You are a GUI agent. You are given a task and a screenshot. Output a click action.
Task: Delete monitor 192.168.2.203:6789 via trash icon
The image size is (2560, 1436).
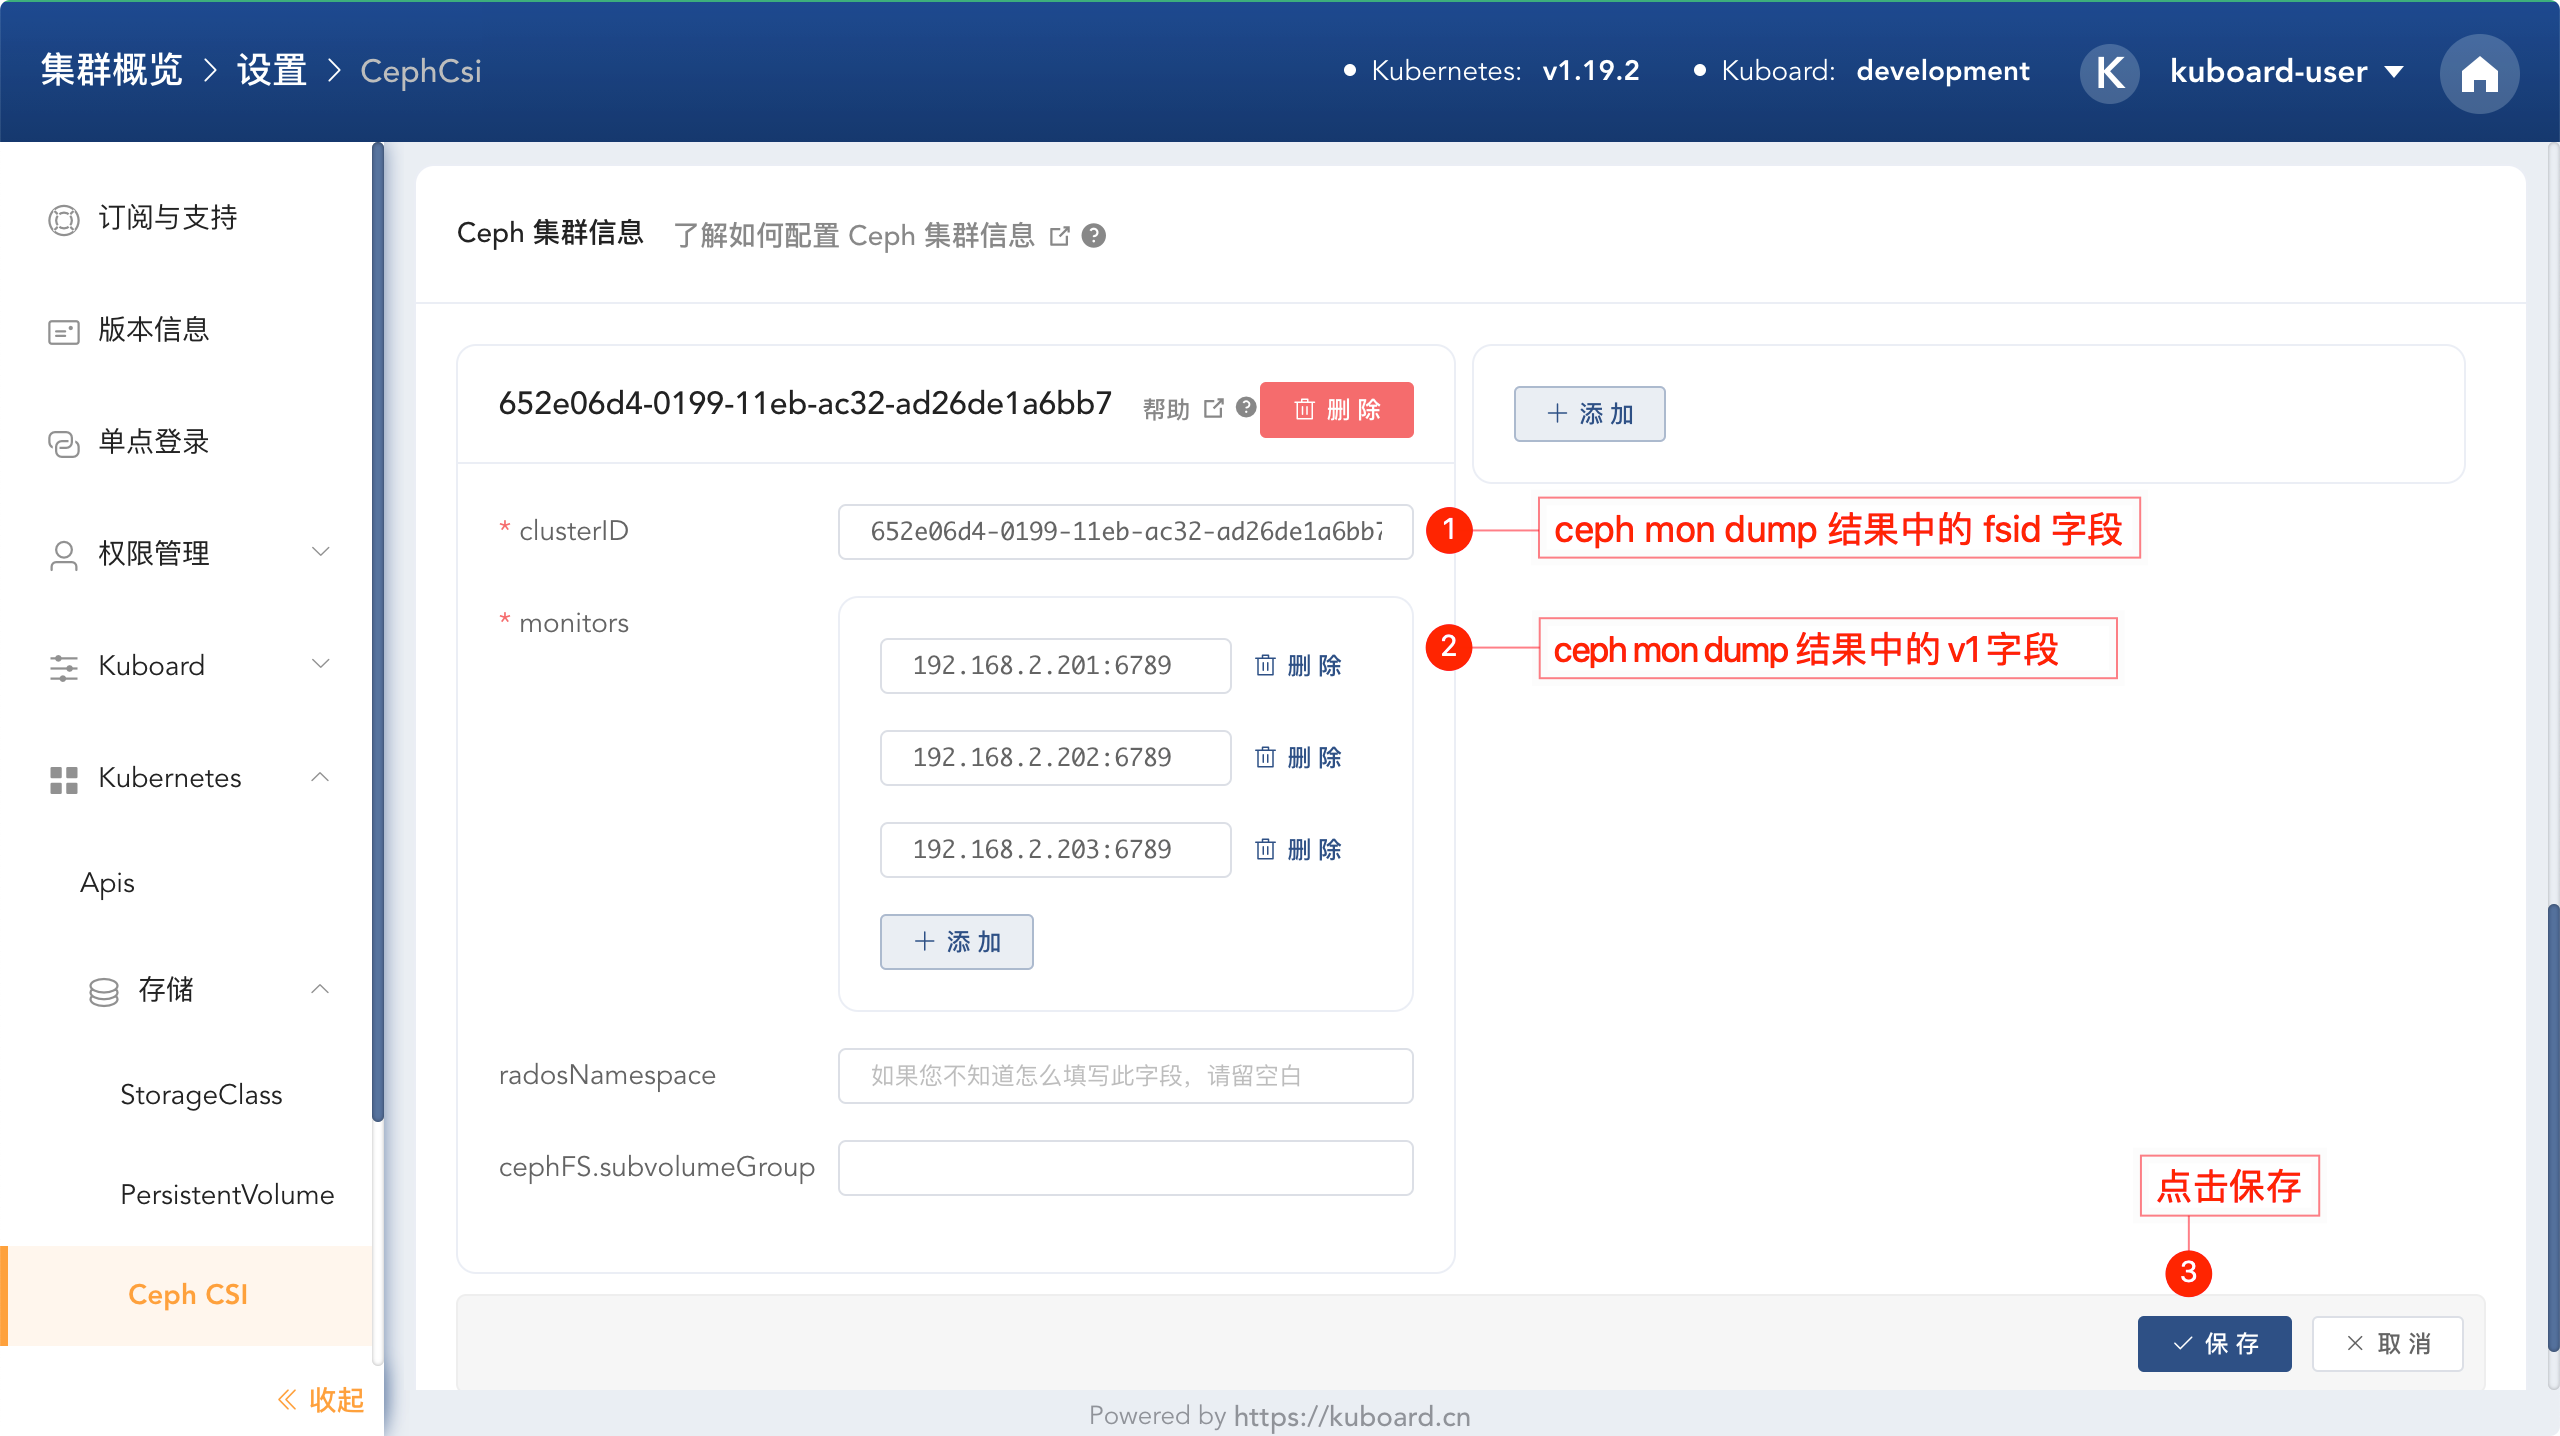pyautogui.click(x=1266, y=849)
